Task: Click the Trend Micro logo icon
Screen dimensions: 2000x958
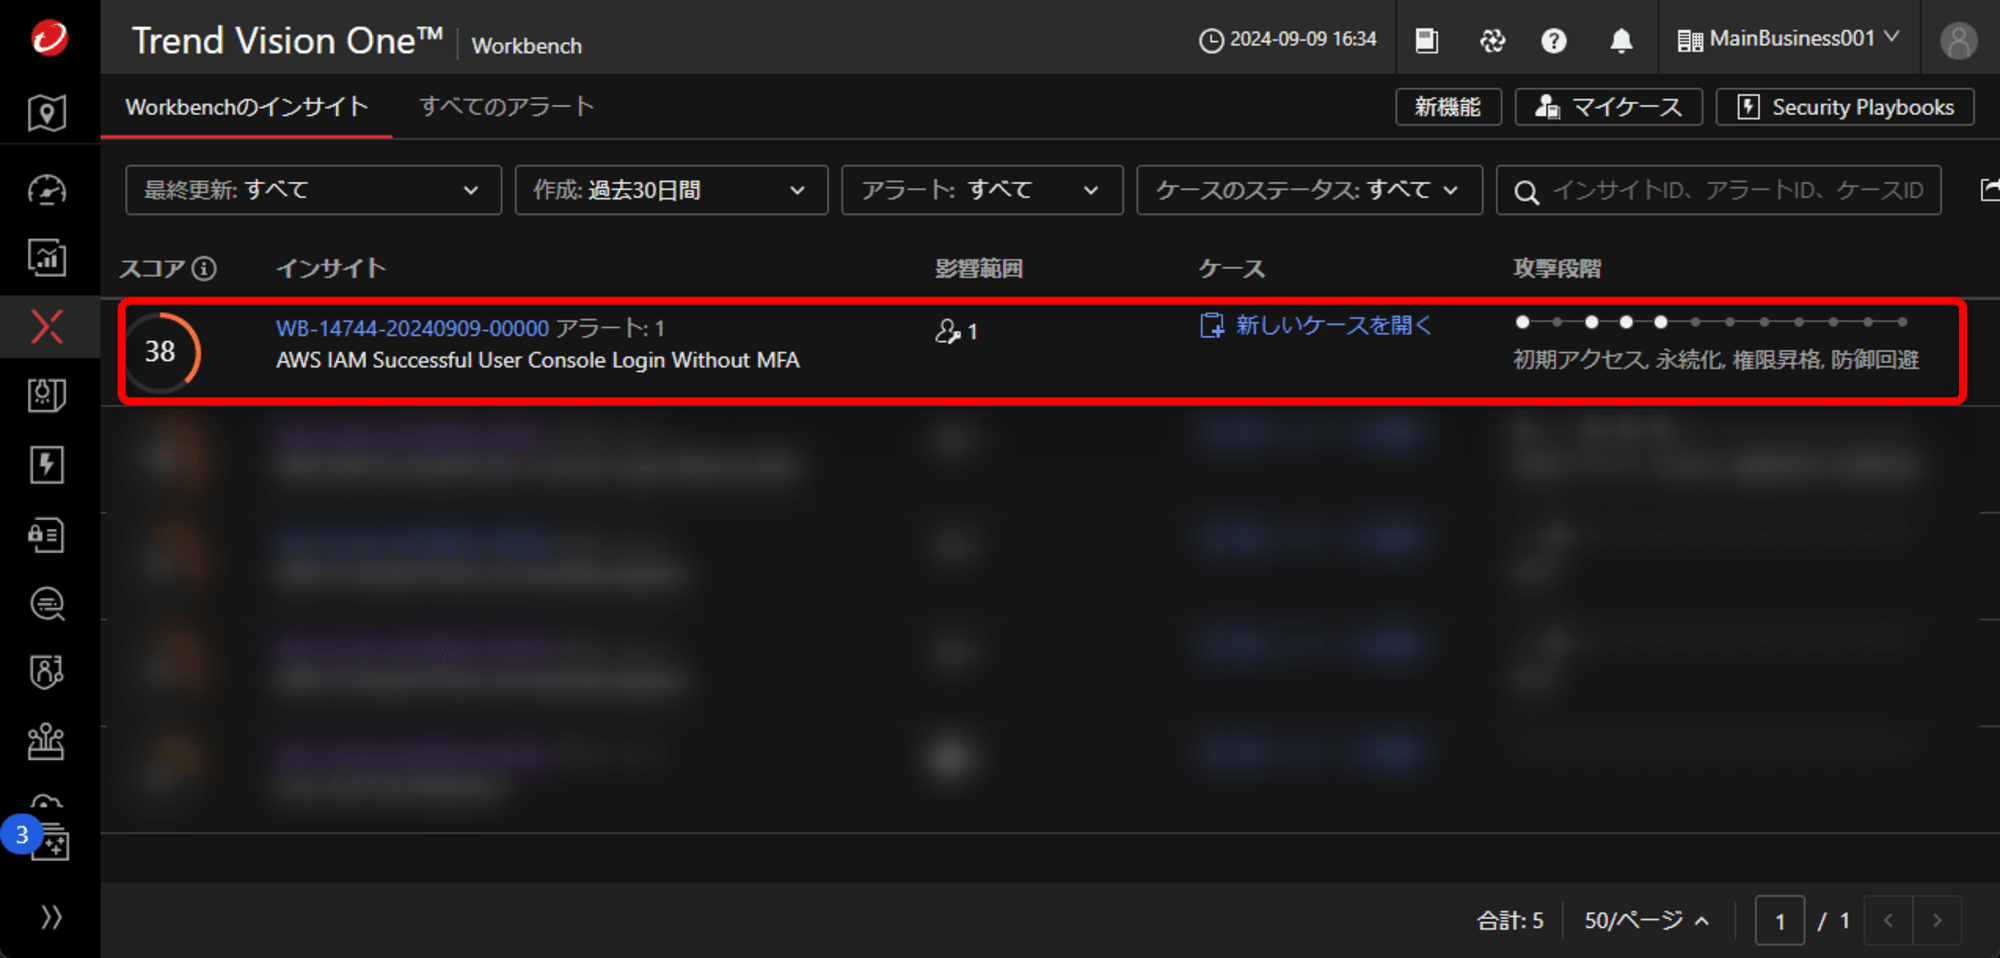Action: pyautogui.click(x=49, y=38)
